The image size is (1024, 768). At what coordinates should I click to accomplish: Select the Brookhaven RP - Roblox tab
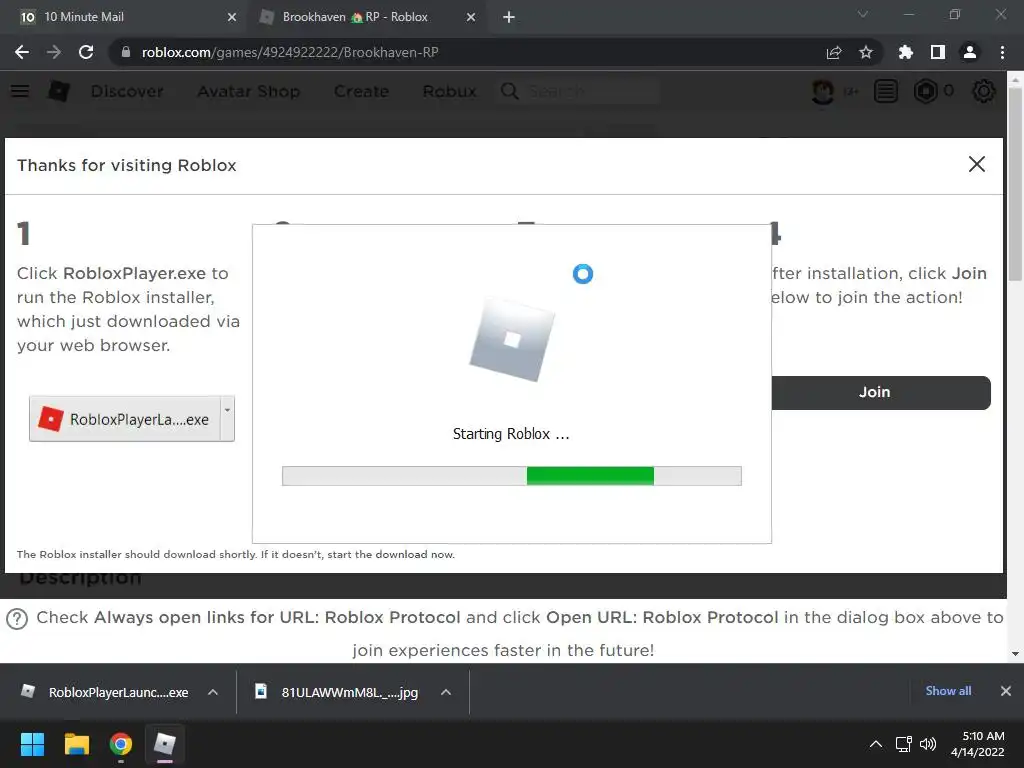[366, 17]
